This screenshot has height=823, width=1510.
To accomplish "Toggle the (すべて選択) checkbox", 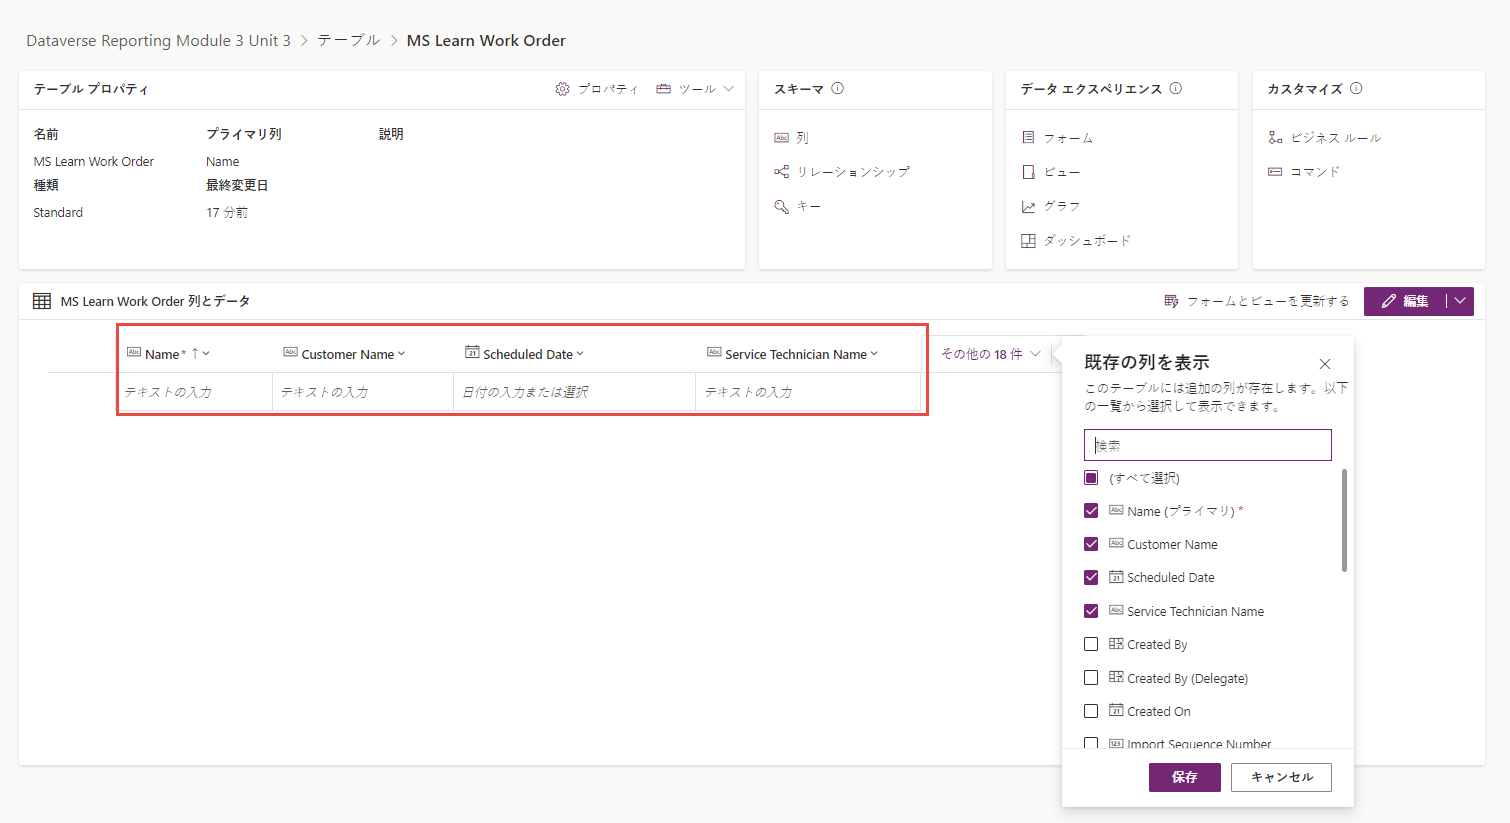I will (1091, 478).
